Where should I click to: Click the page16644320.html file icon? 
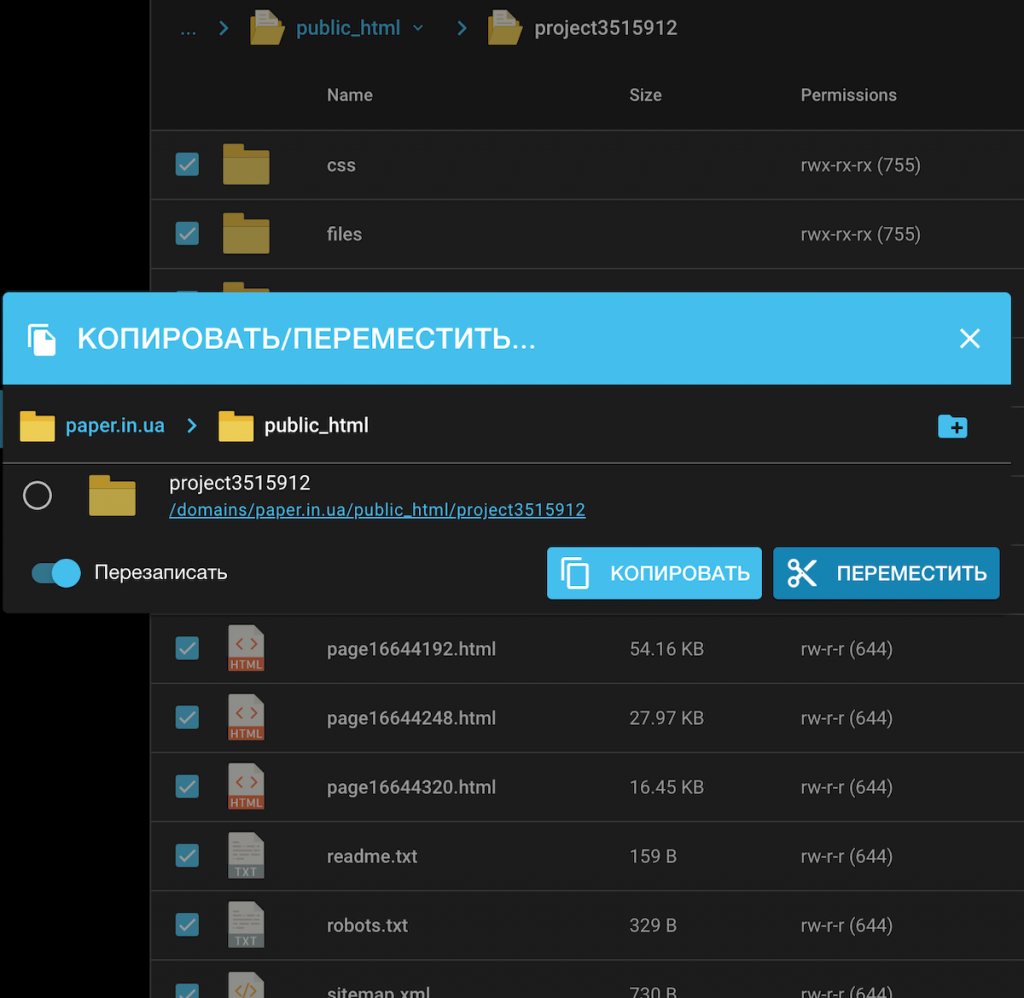pos(246,787)
